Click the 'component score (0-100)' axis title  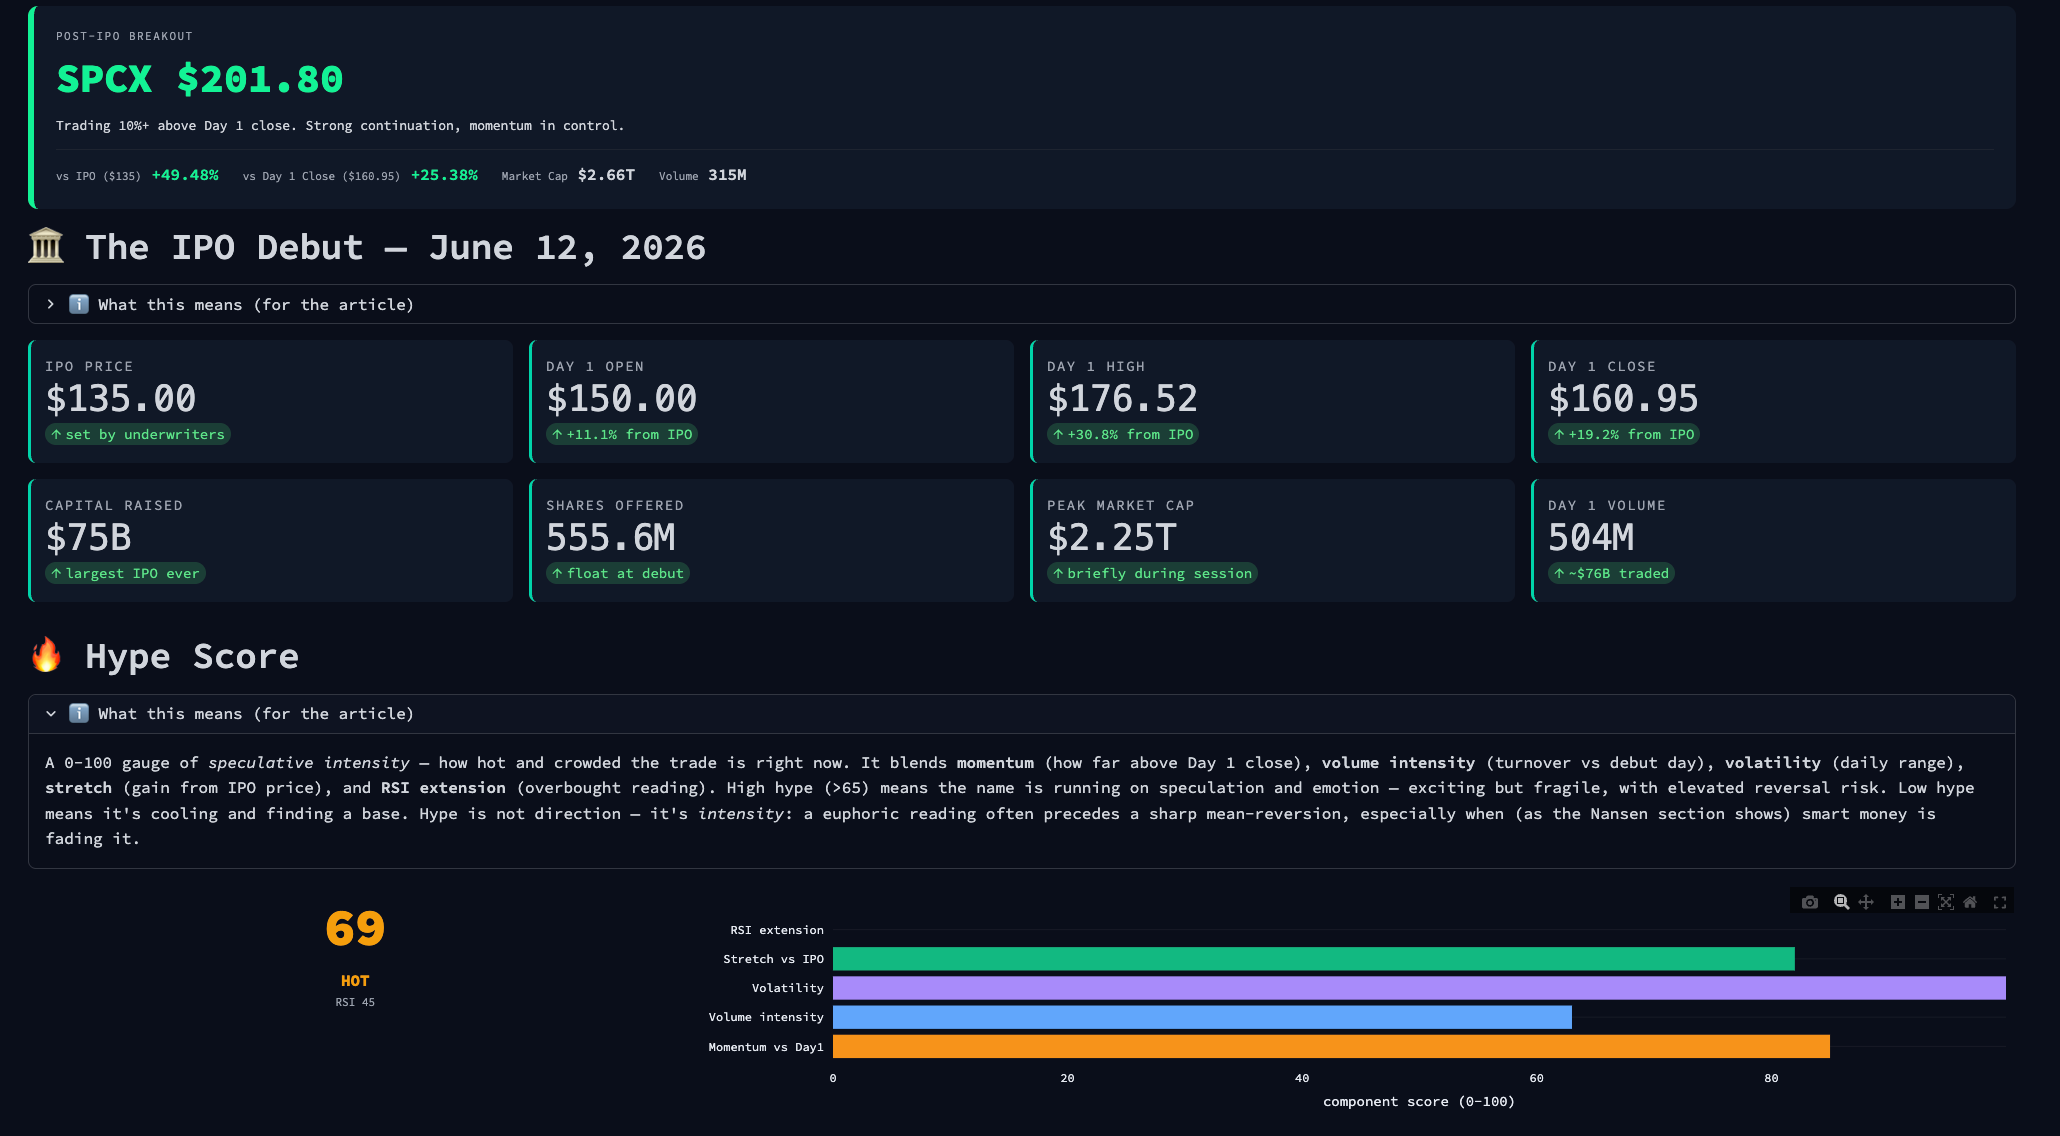click(x=1419, y=1101)
